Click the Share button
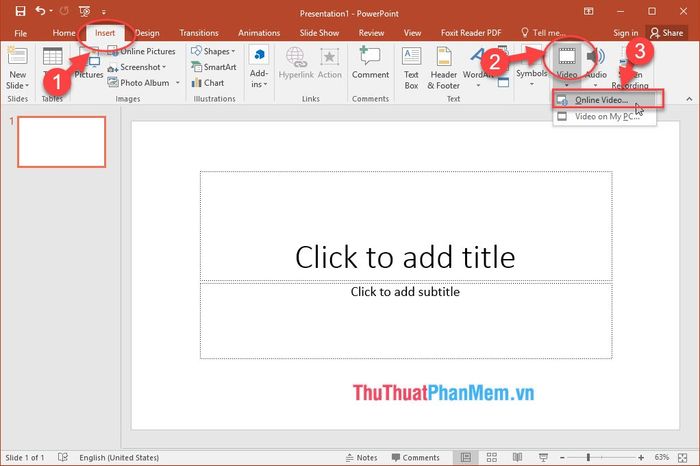The width and height of the screenshot is (700, 466). click(x=667, y=33)
